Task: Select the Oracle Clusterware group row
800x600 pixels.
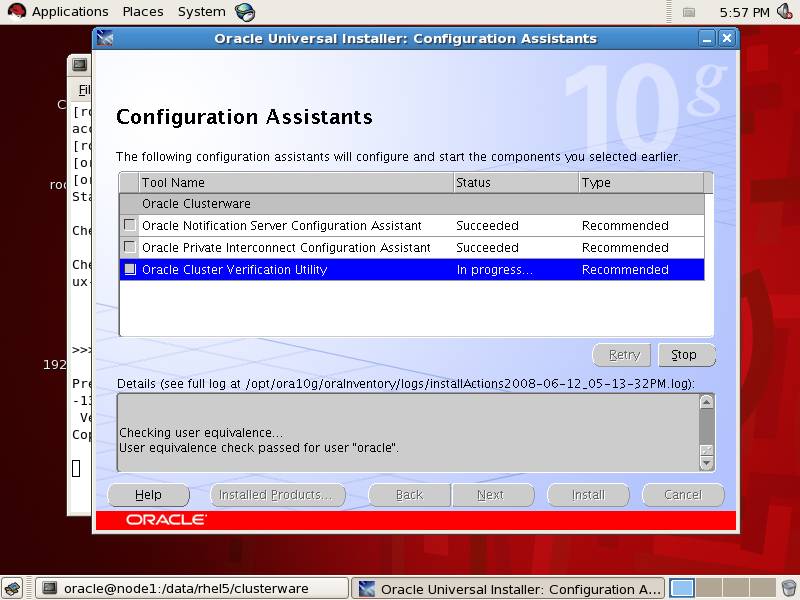Action: 412,204
